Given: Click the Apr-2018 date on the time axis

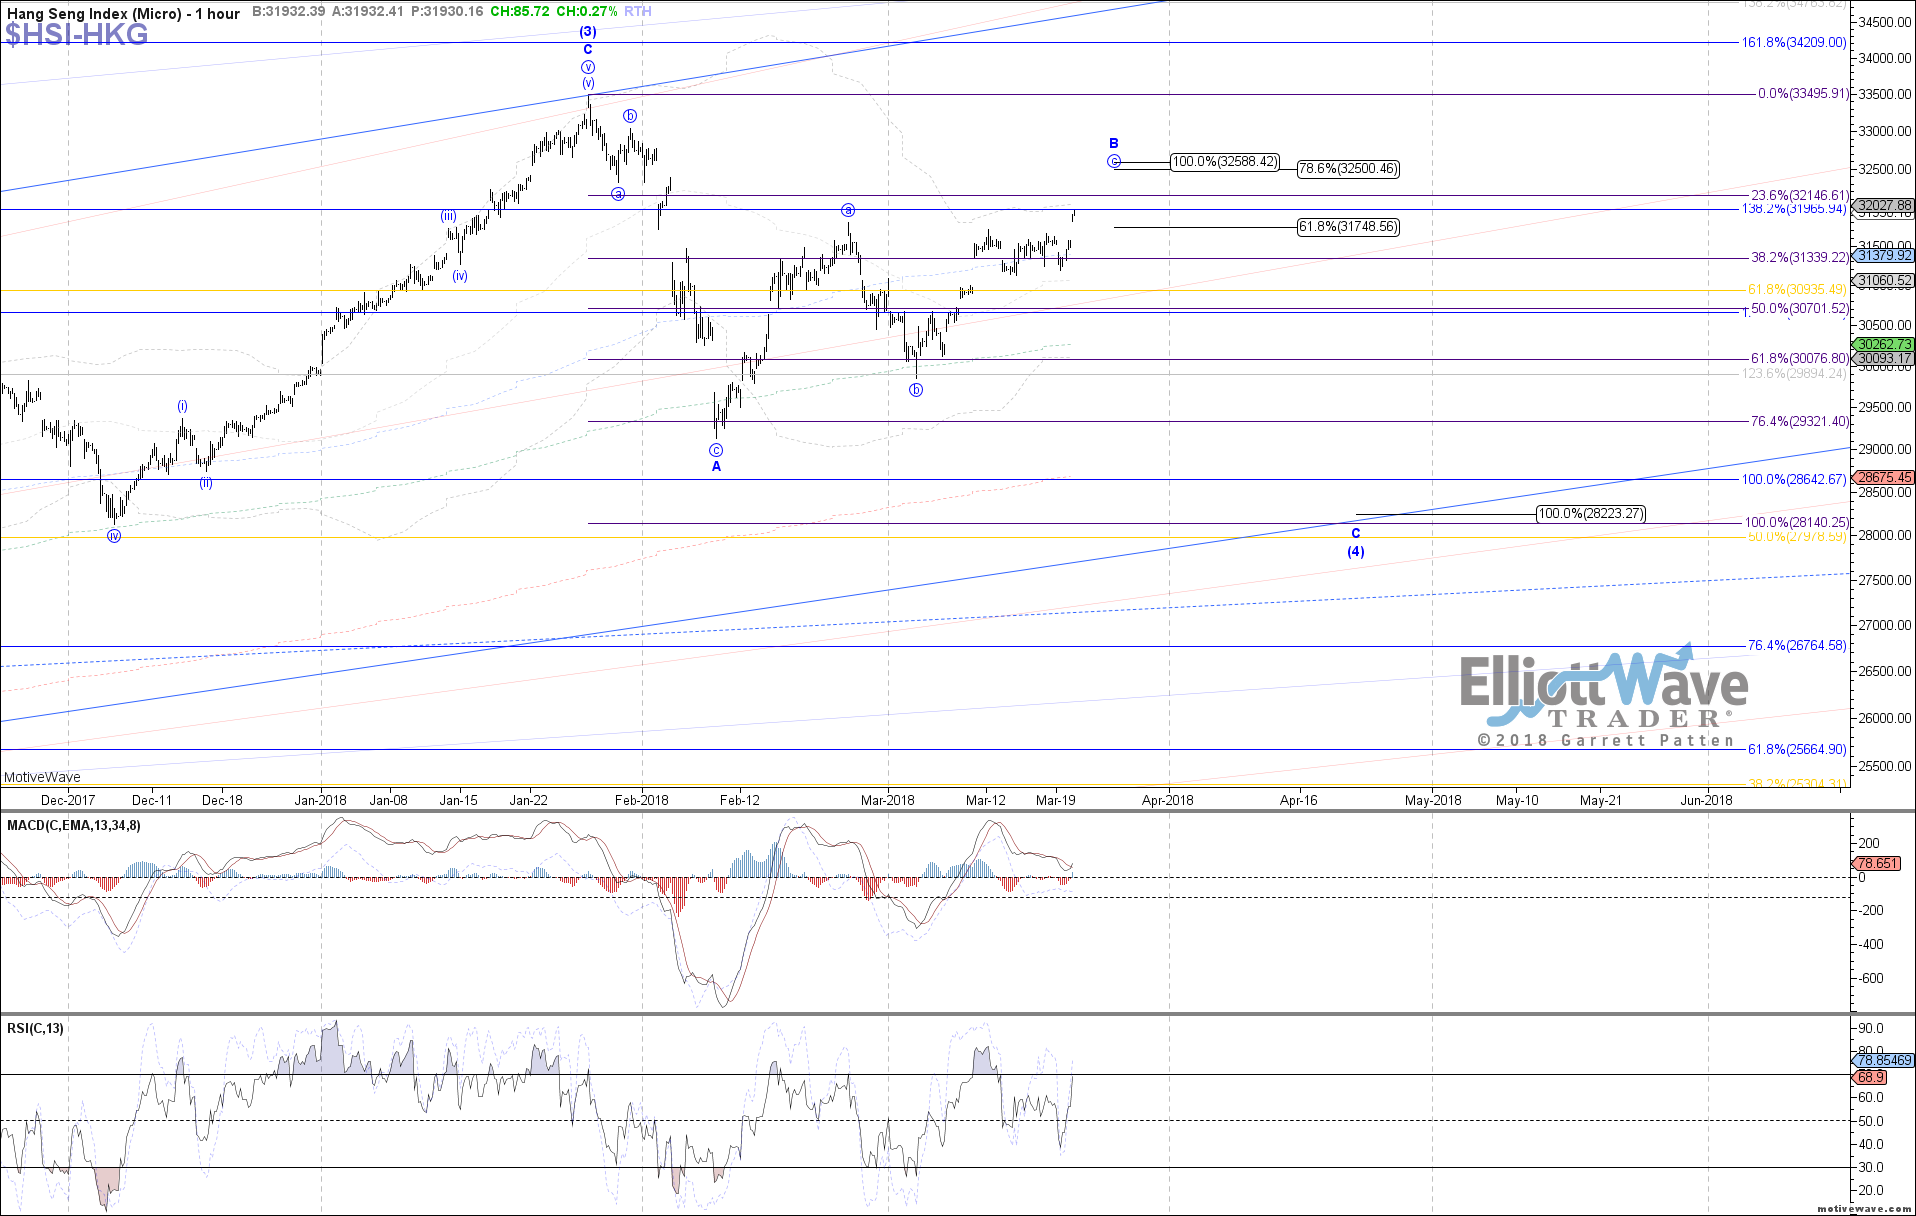Looking at the screenshot, I should click(x=1167, y=800).
